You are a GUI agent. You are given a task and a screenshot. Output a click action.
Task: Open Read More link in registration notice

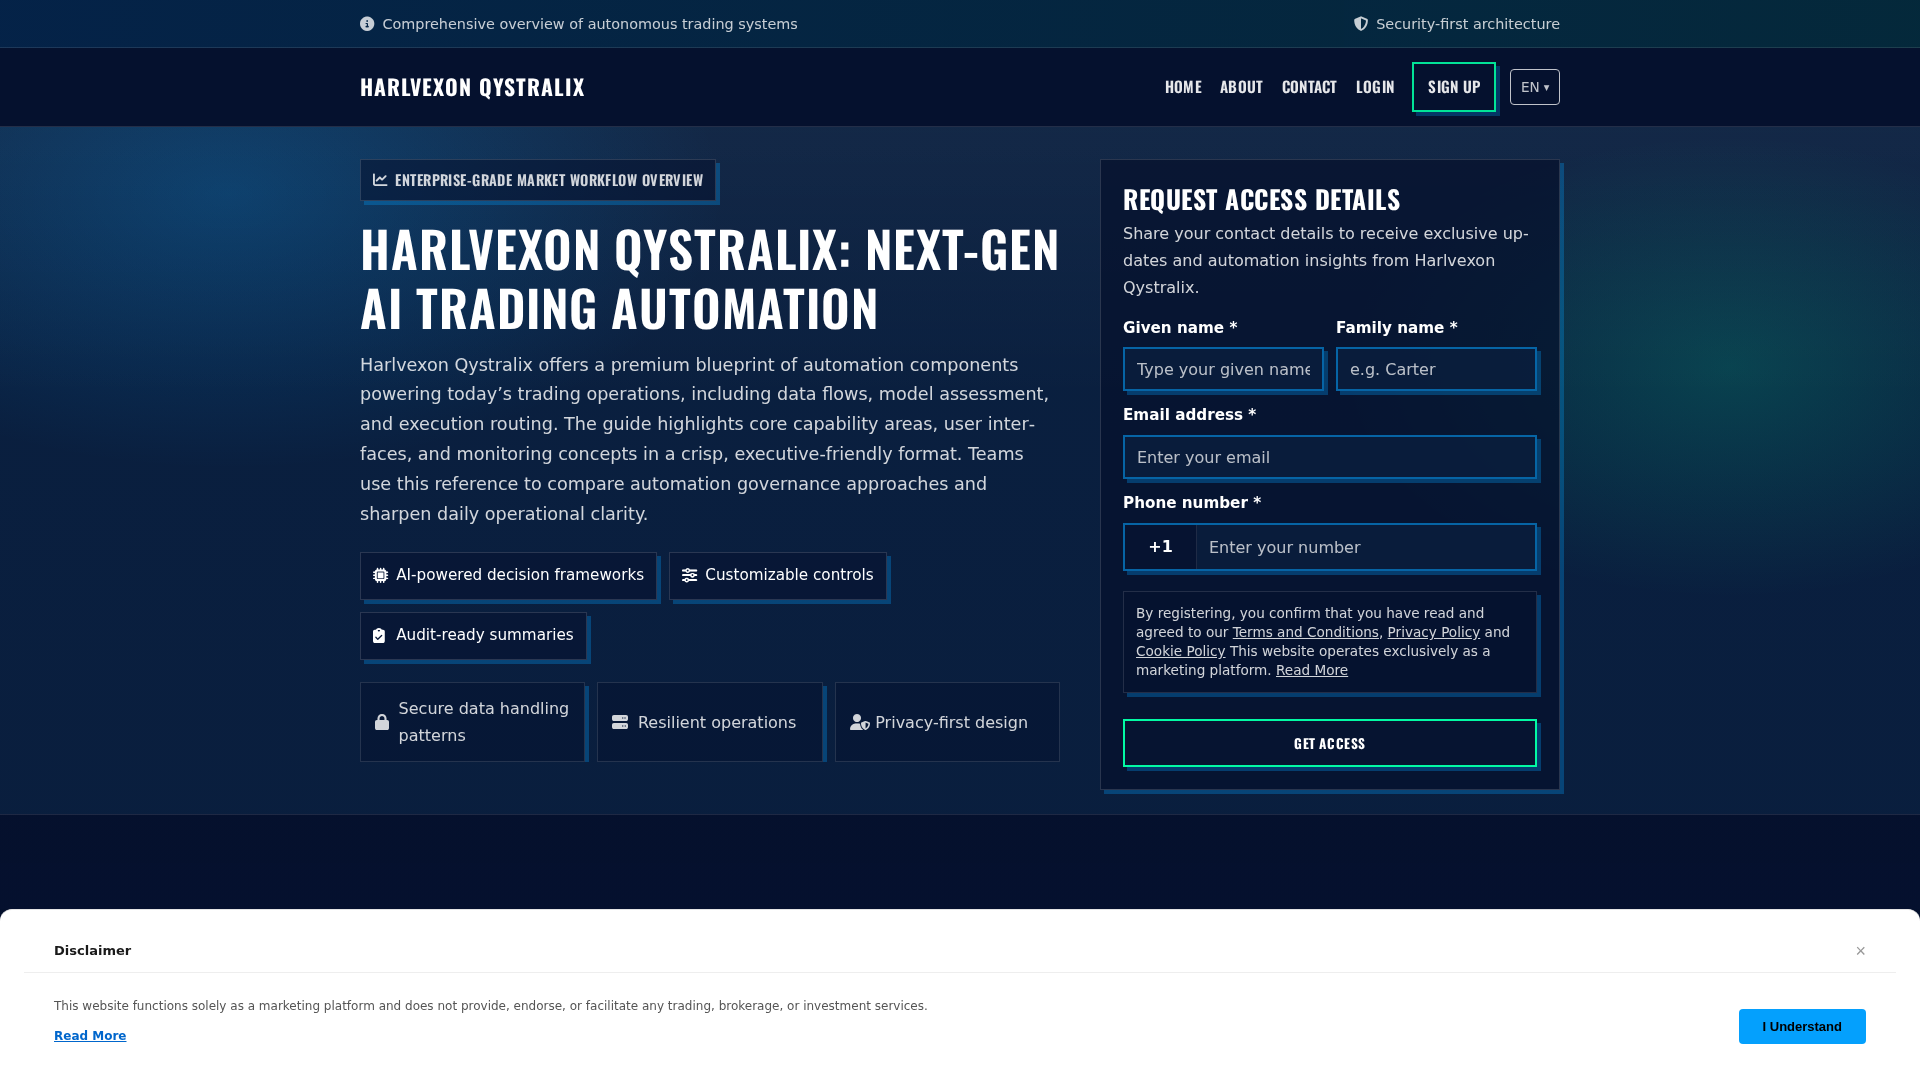pyautogui.click(x=1312, y=670)
